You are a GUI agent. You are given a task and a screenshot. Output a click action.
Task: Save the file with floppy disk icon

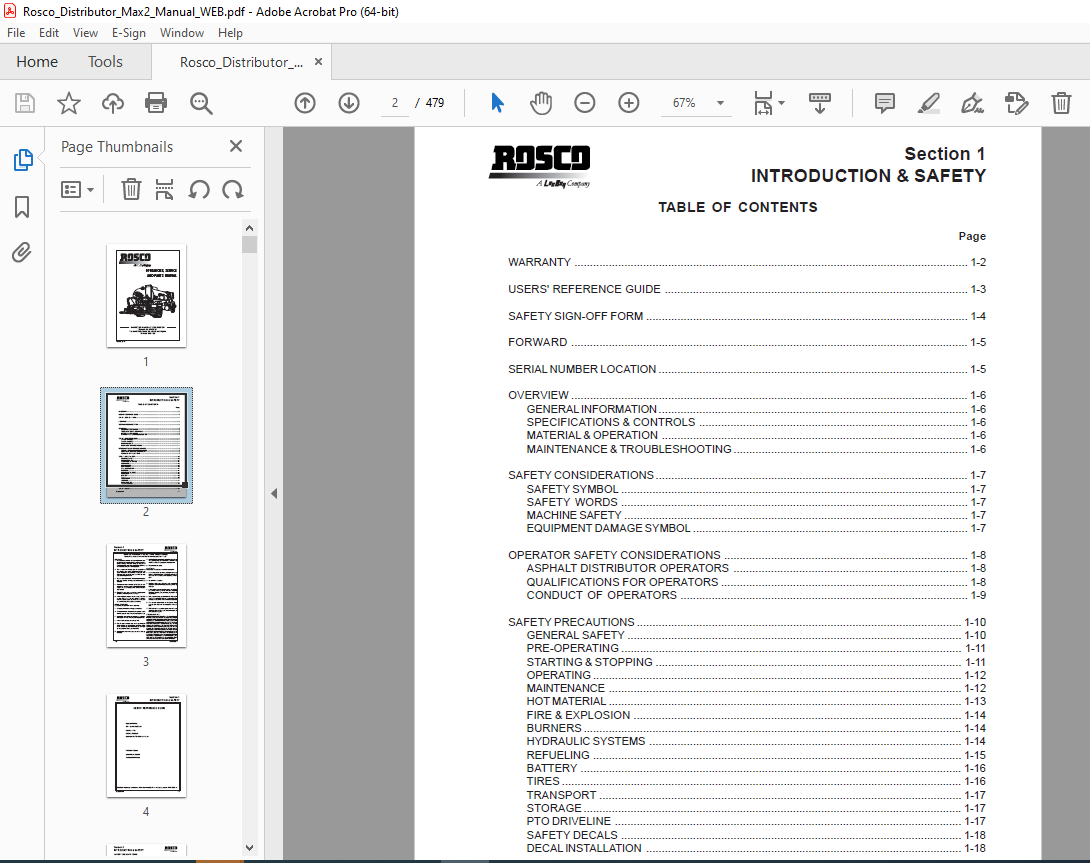point(25,103)
